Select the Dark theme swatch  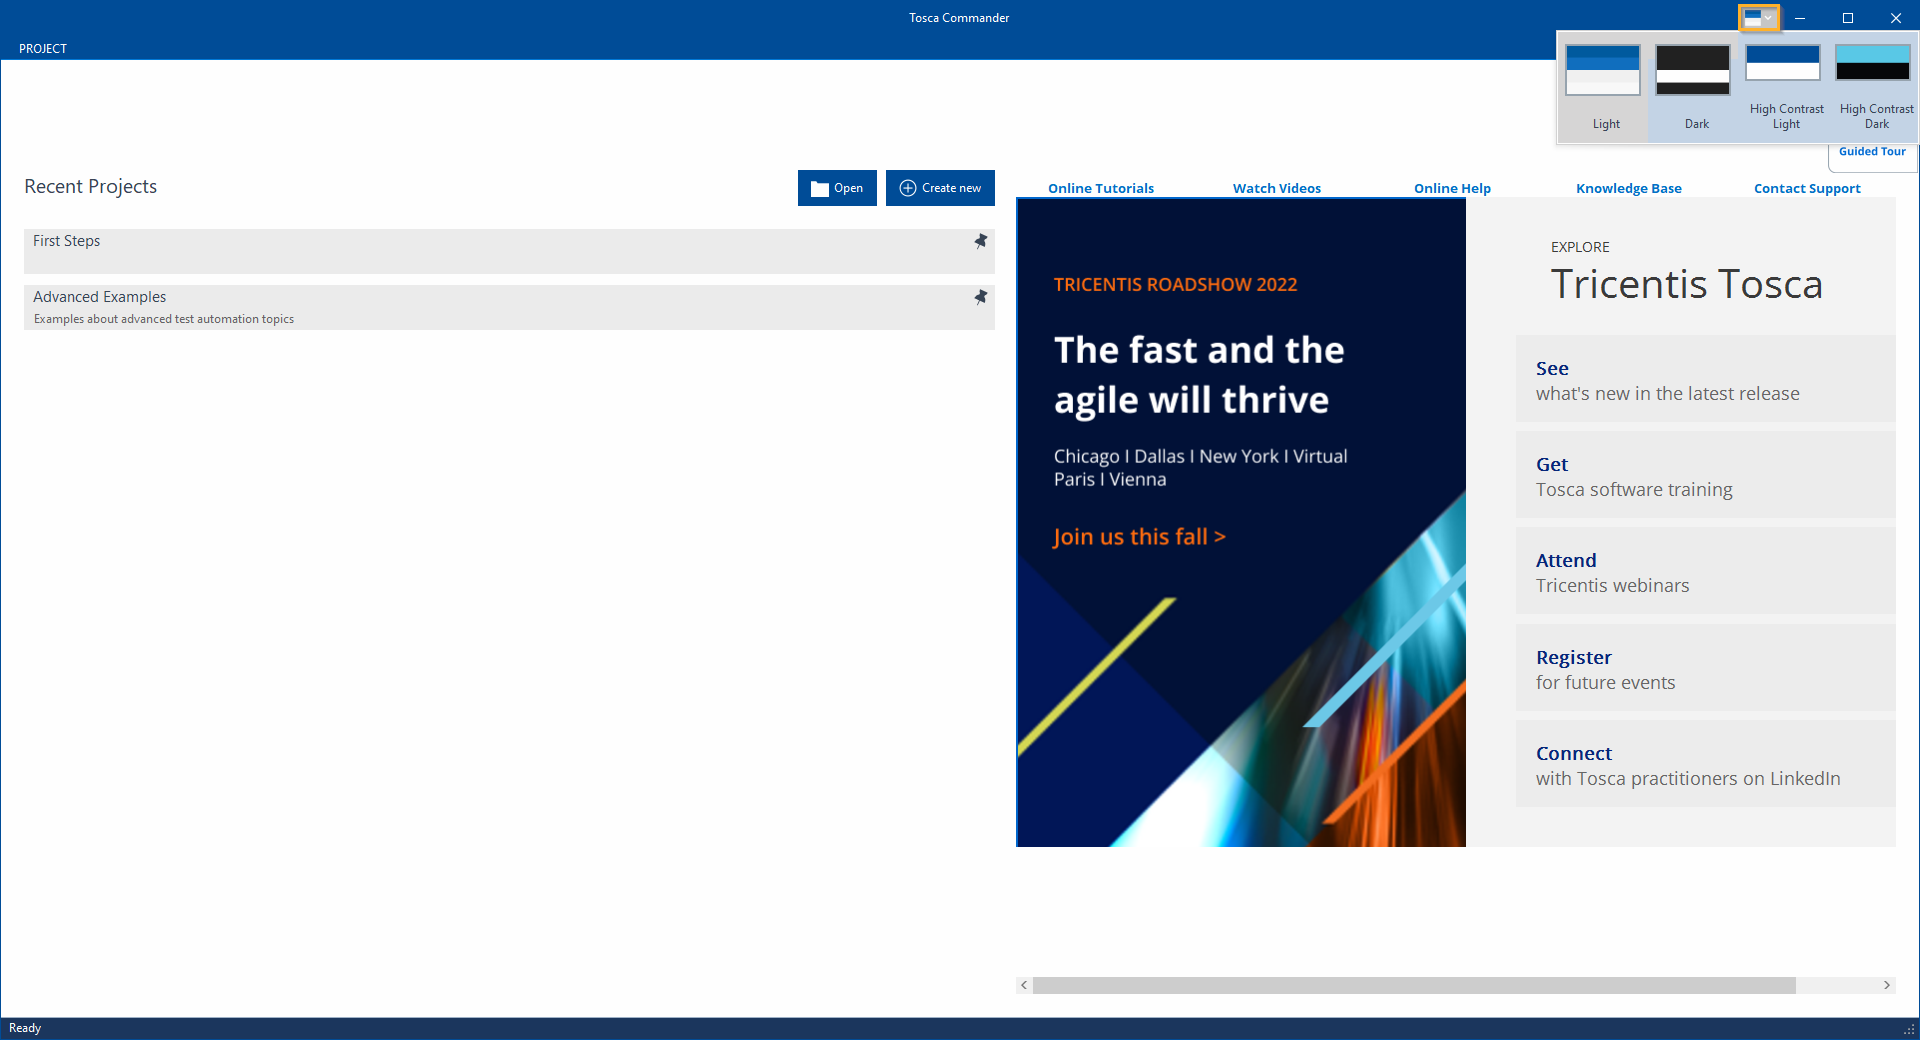click(1692, 70)
